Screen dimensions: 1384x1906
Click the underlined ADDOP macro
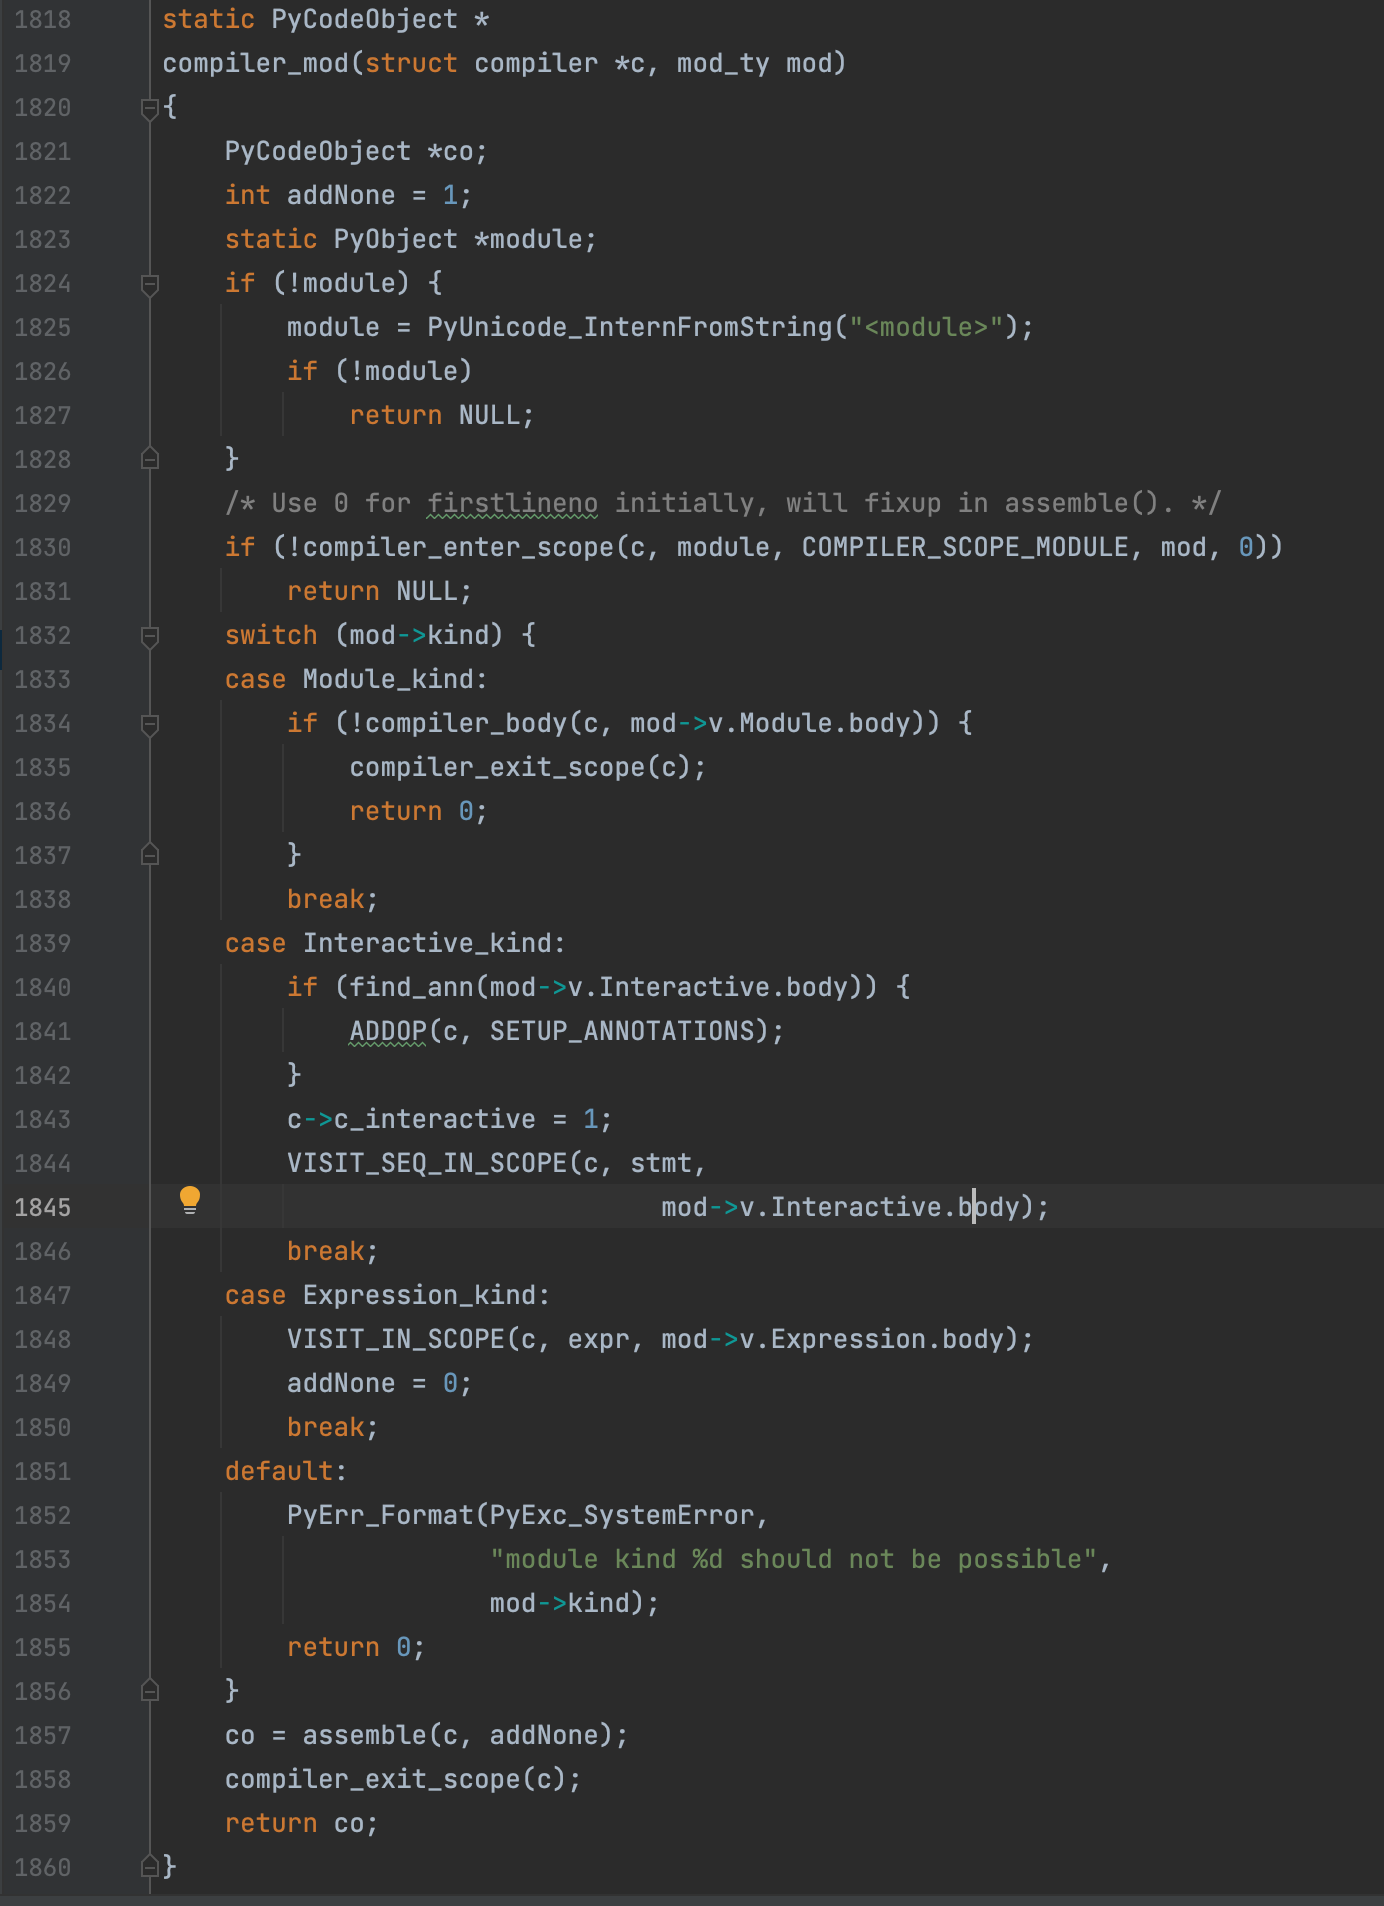point(388,1032)
